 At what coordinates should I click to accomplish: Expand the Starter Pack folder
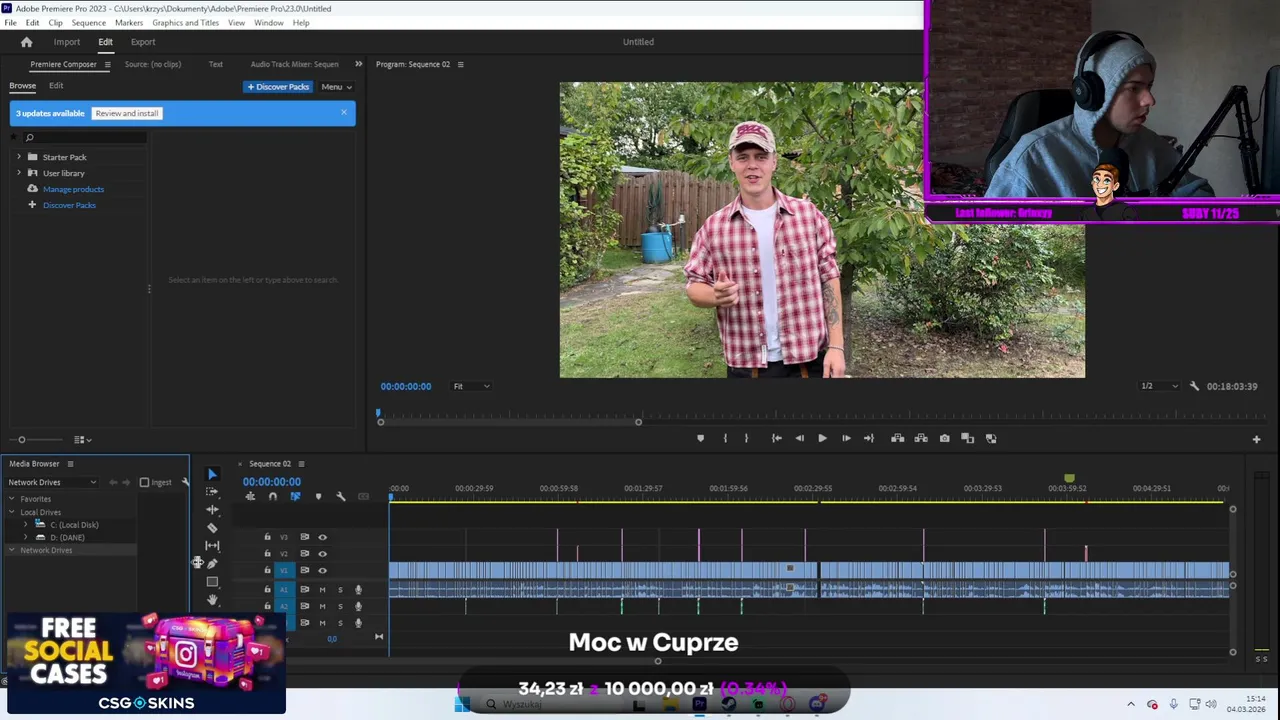(x=18, y=157)
